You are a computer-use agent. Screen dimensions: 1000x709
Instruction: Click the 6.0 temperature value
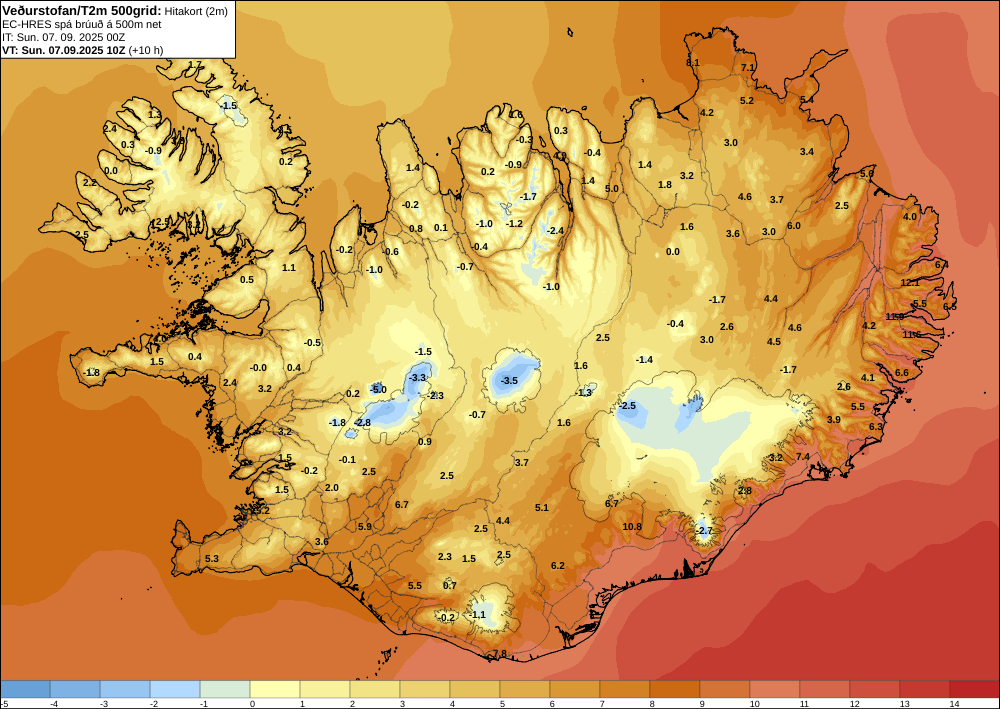pyautogui.click(x=793, y=226)
